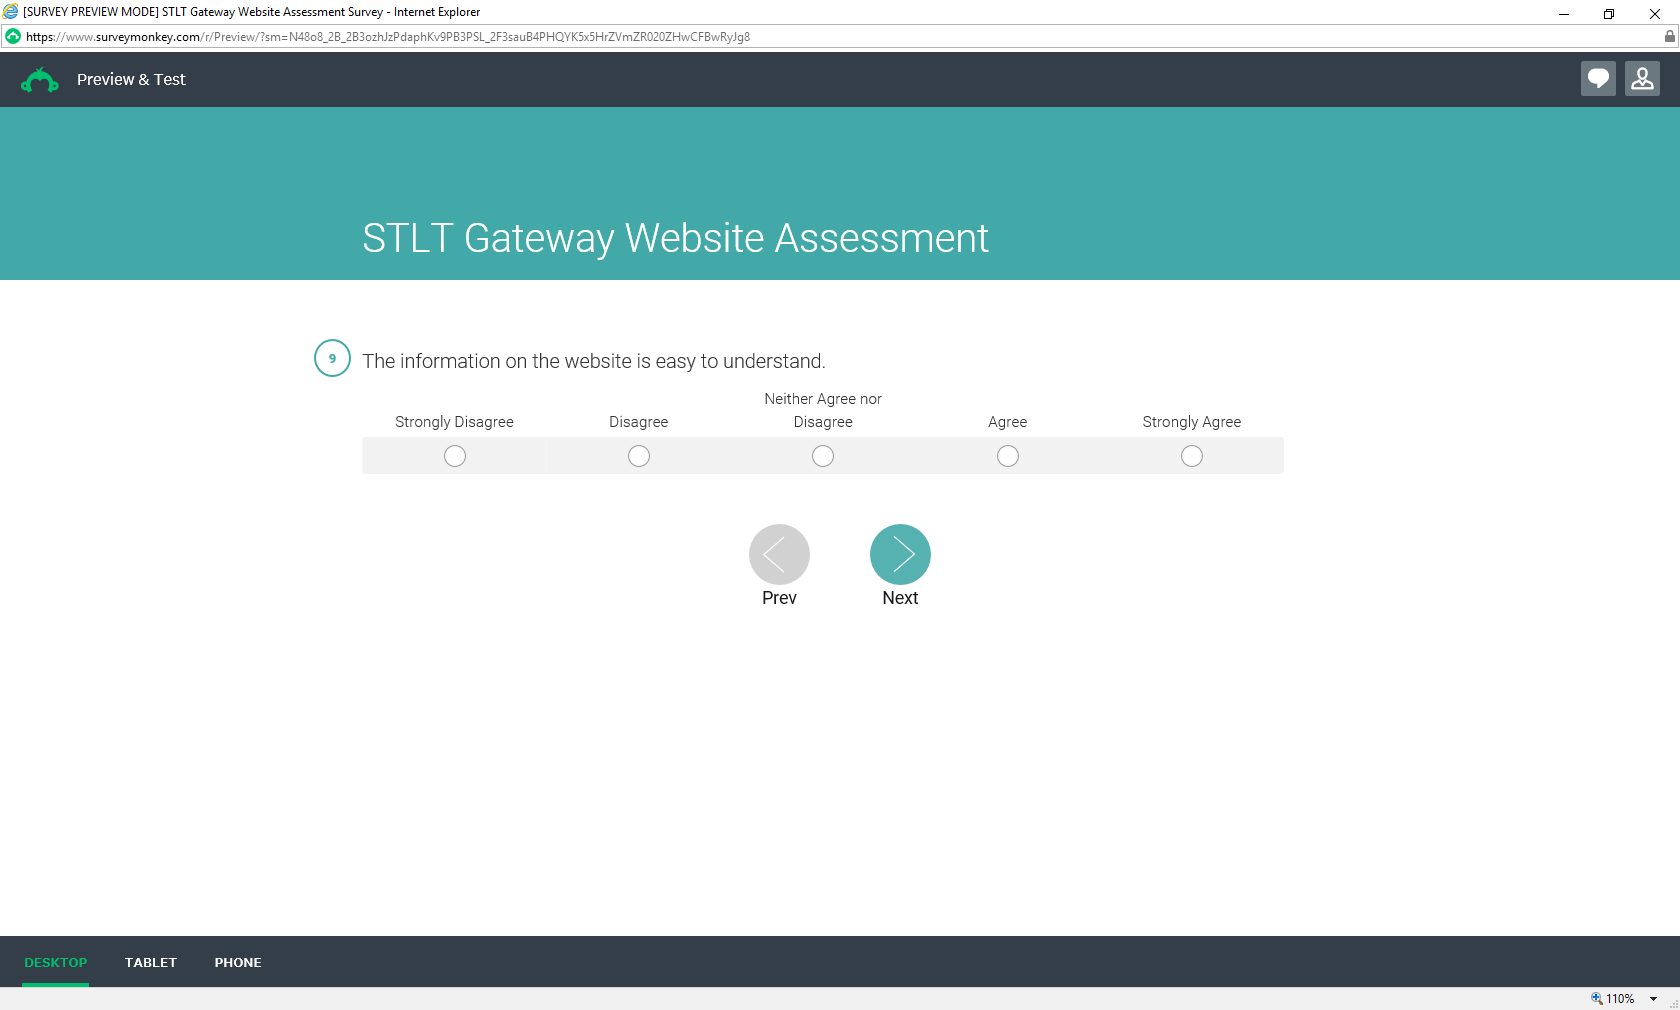This screenshot has width=1680, height=1010.
Task: Open the user account profile icon
Action: pyautogui.click(x=1642, y=79)
